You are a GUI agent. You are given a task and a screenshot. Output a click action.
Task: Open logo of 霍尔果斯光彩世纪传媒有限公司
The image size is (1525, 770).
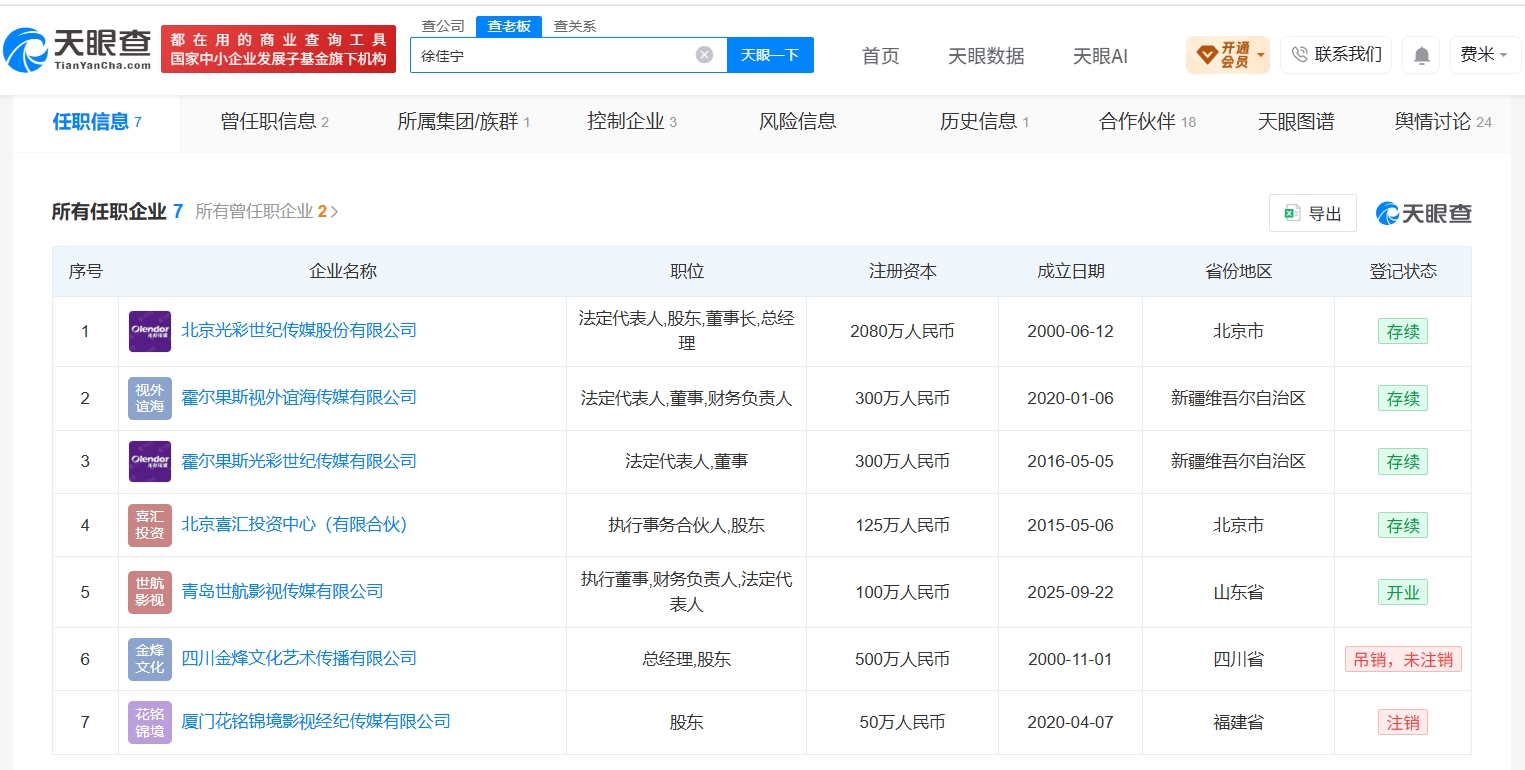150,461
